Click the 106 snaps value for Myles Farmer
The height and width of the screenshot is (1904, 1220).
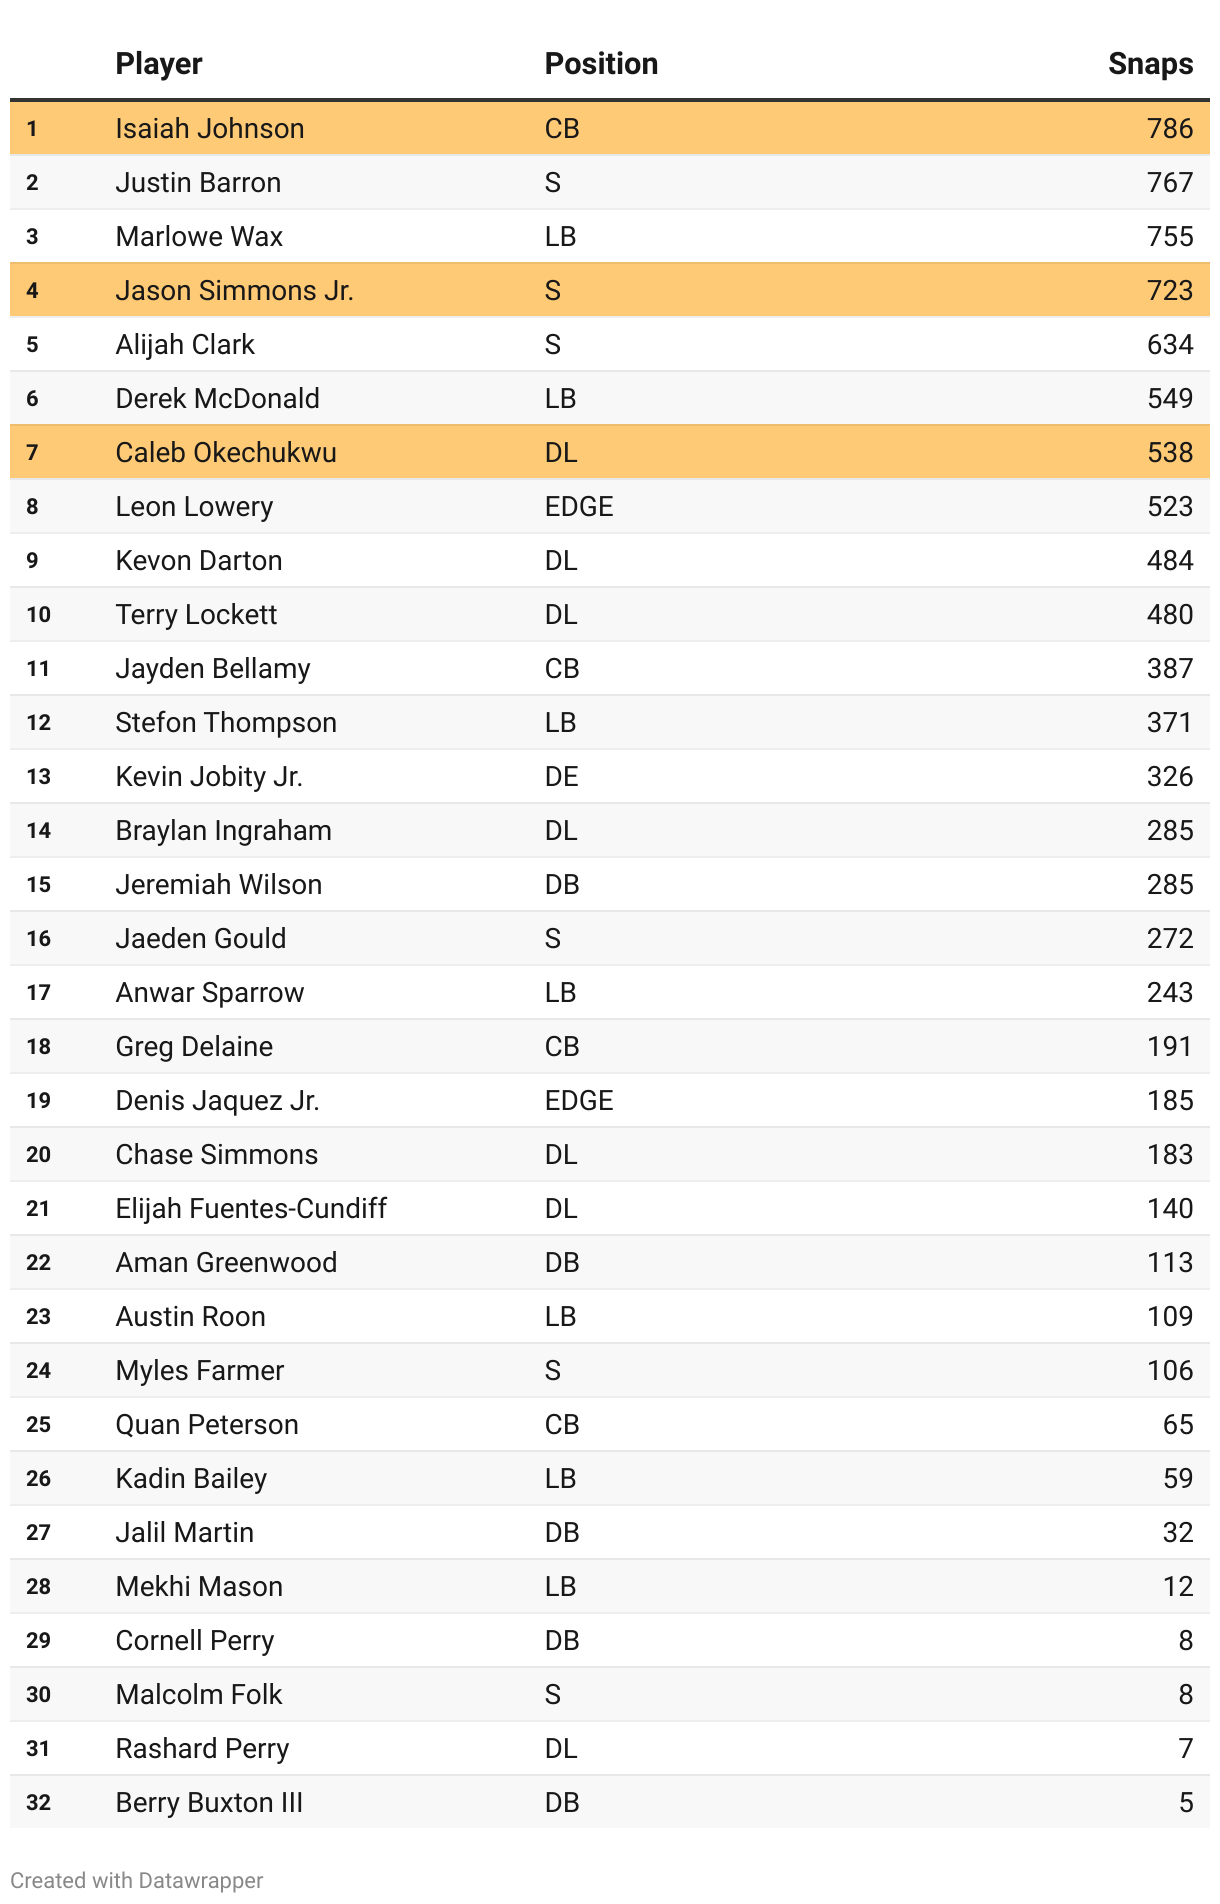coord(1170,1370)
